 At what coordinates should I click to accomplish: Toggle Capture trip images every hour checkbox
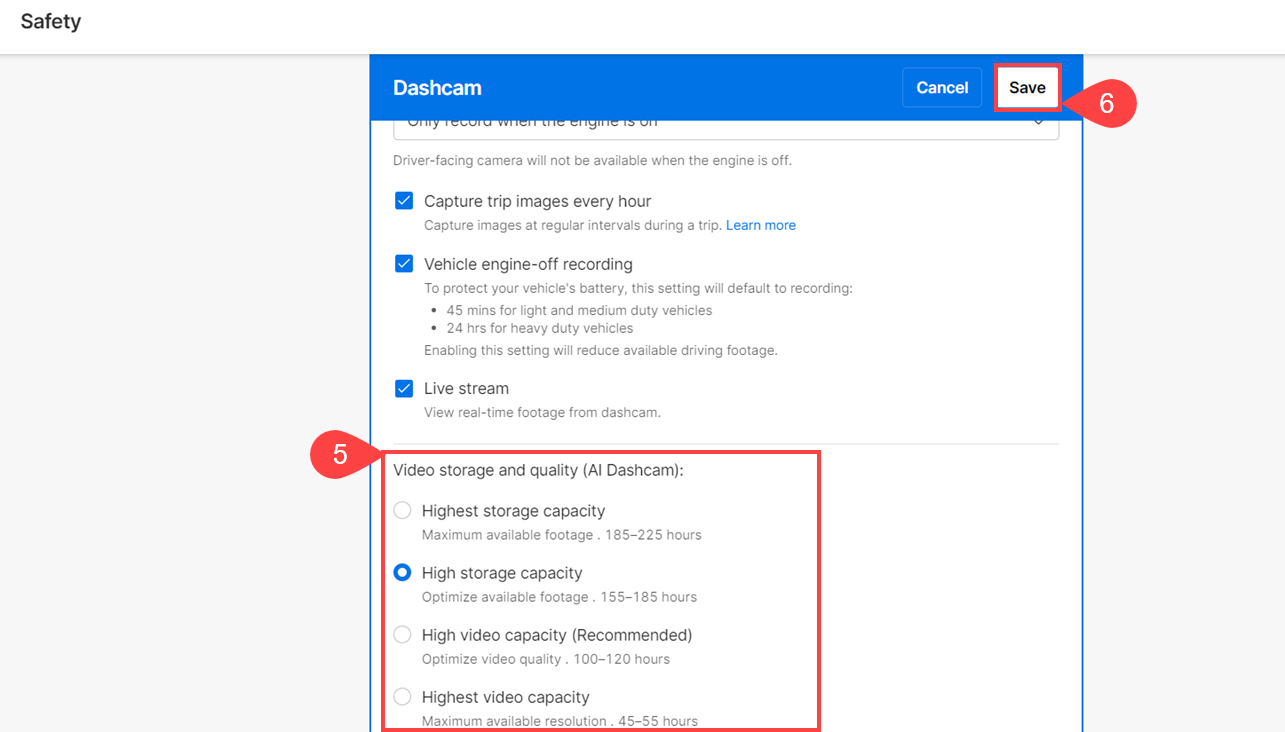tap(404, 201)
